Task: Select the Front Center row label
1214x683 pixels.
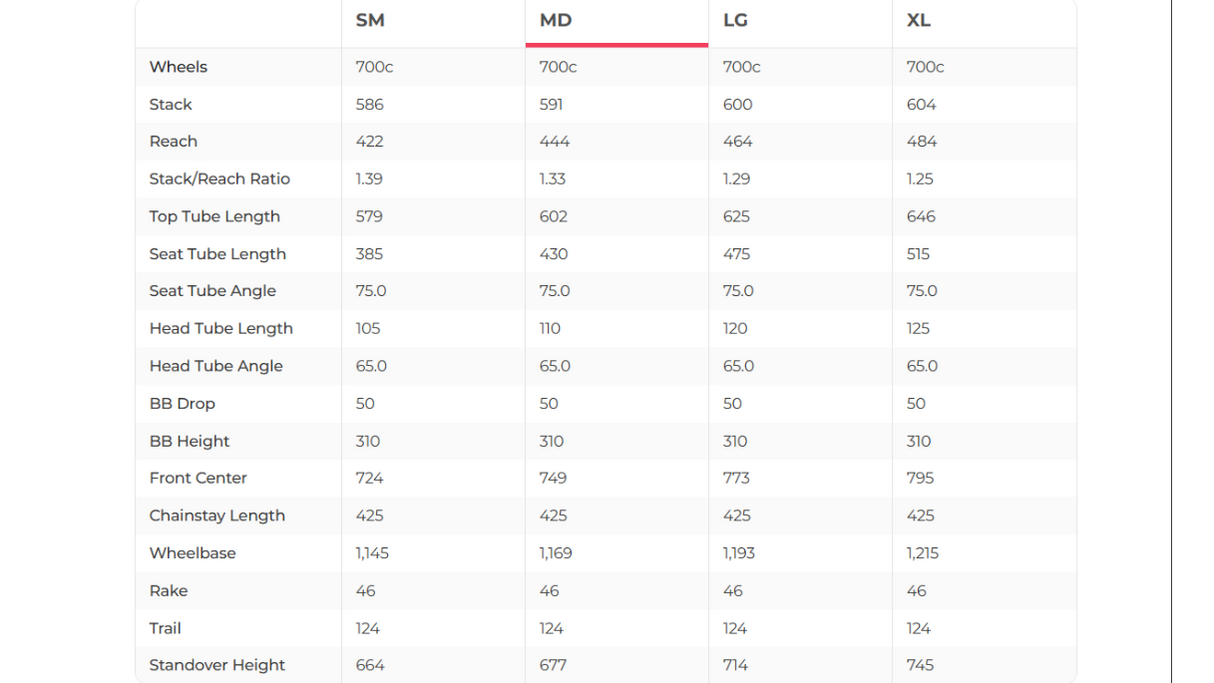Action: tap(198, 478)
